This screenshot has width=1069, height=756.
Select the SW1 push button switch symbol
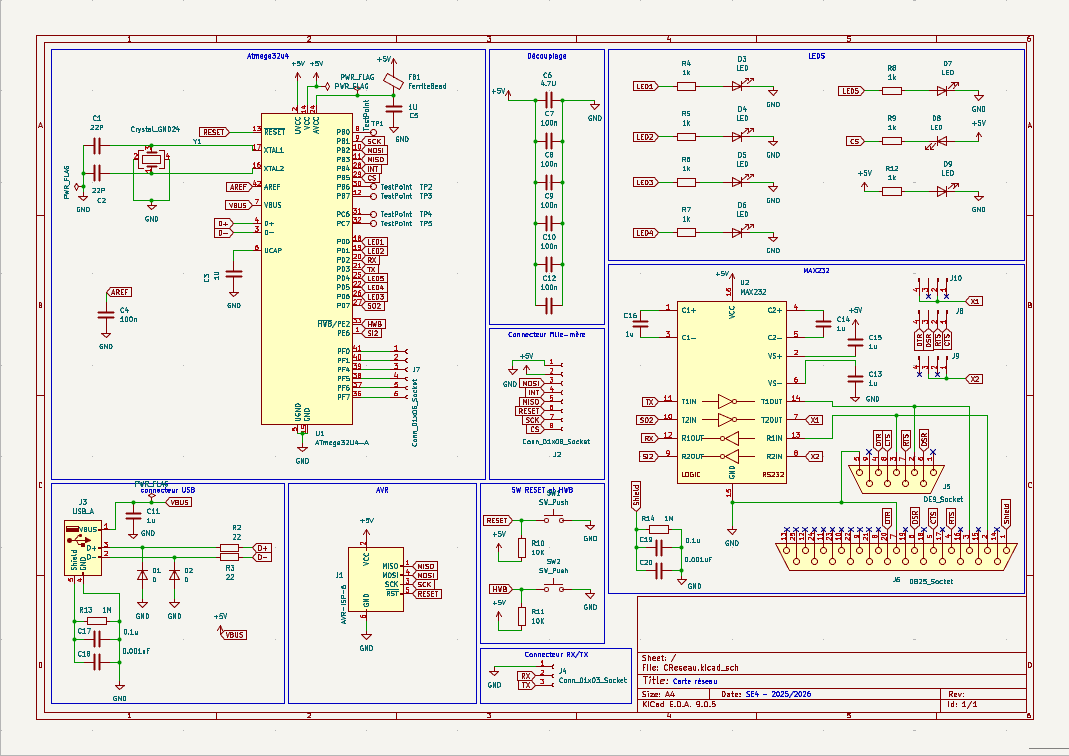pos(555,520)
